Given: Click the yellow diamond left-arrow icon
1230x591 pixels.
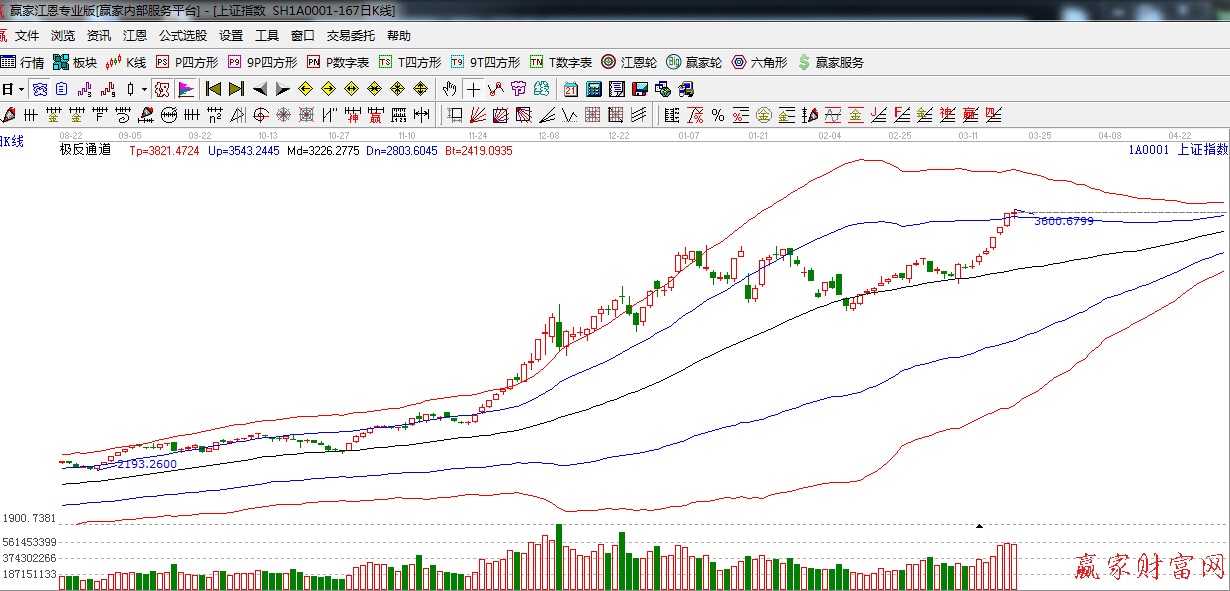Looking at the screenshot, I should coord(304,89).
